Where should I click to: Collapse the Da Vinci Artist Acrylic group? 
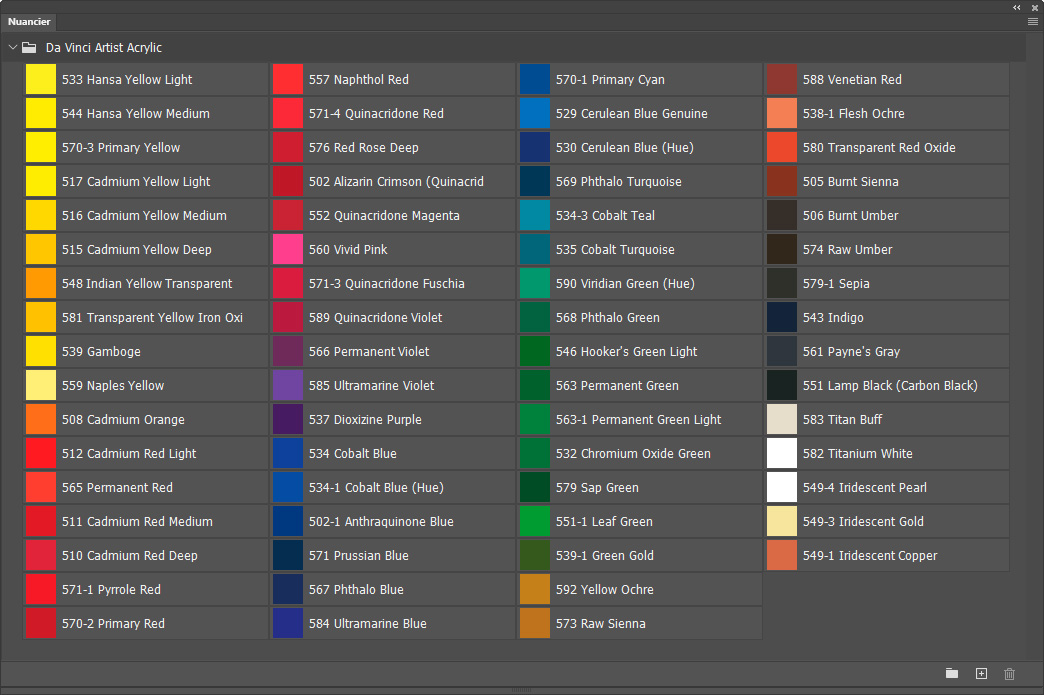pos(13,47)
